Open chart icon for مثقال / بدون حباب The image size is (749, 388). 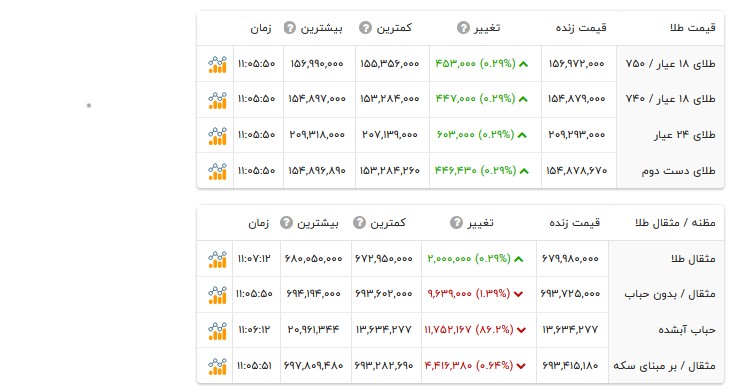coord(217,294)
